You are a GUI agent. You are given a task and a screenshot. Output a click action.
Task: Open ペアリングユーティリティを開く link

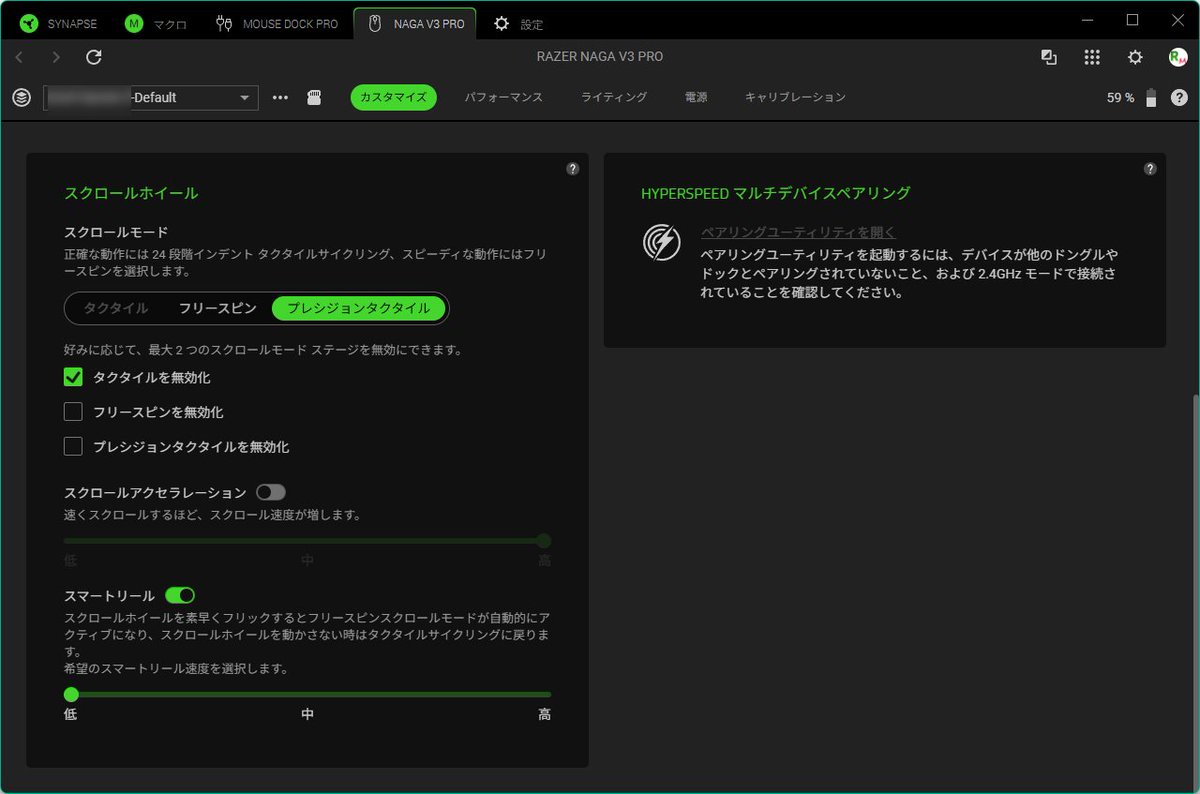799,232
